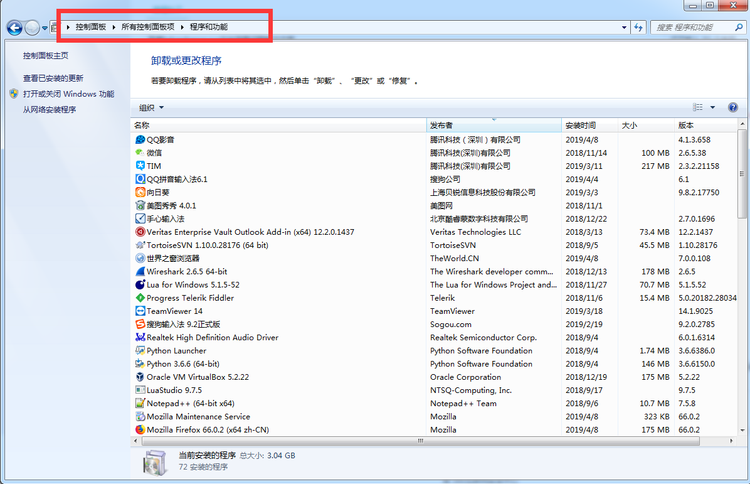
Task: Click the Lua for Windows icon
Action: 140,285
